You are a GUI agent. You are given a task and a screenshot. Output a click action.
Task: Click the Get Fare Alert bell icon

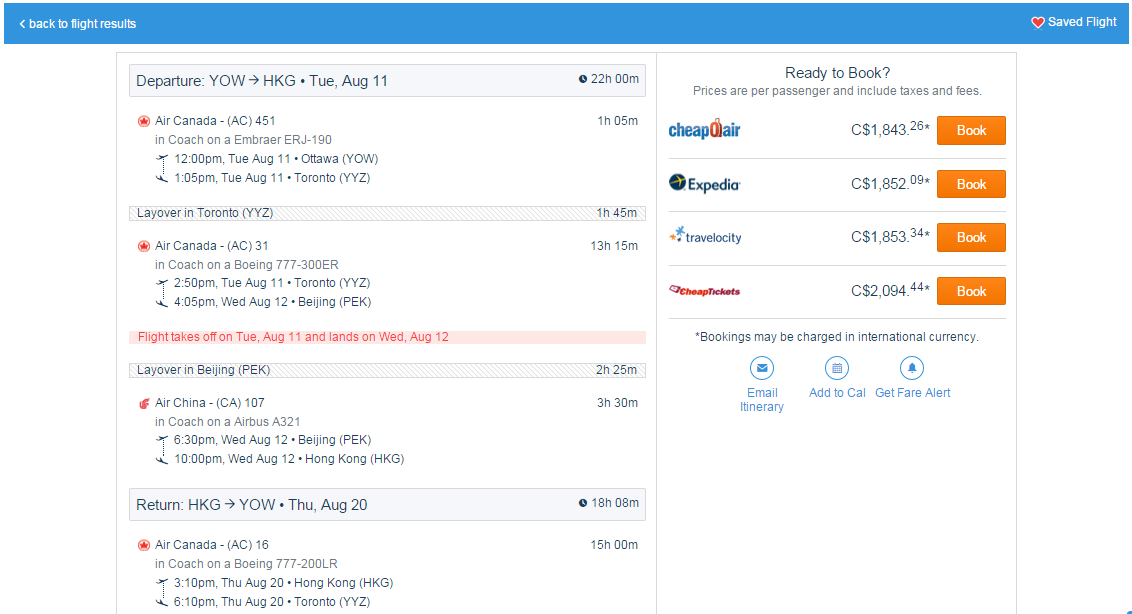pyautogui.click(x=912, y=368)
